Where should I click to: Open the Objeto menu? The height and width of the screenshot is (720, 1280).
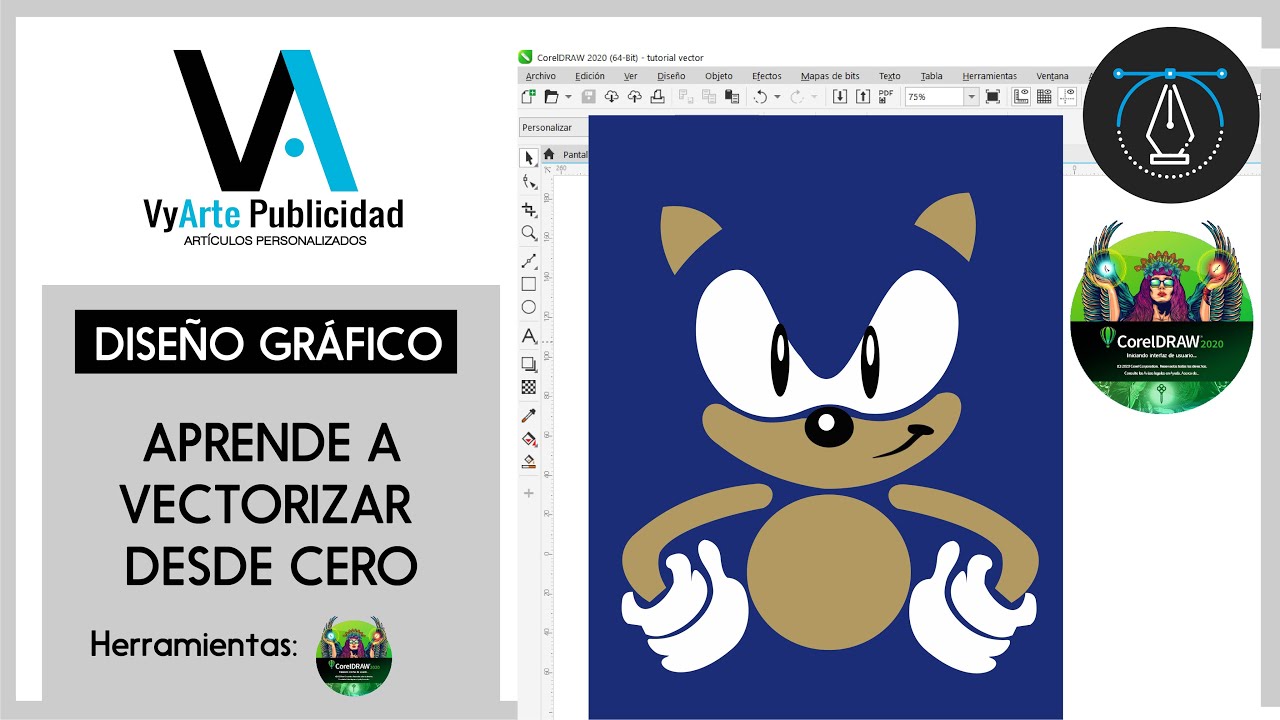click(719, 76)
